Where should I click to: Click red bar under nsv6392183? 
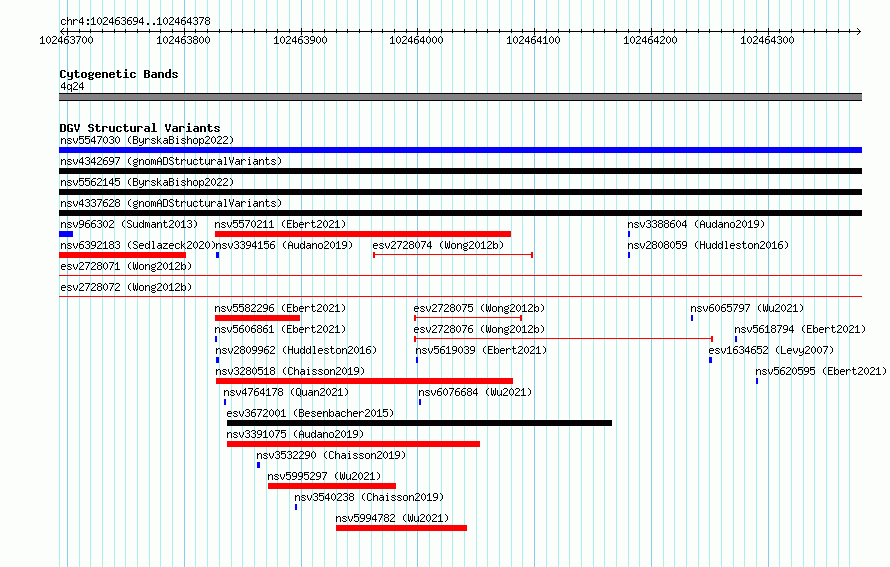[x=122, y=255]
